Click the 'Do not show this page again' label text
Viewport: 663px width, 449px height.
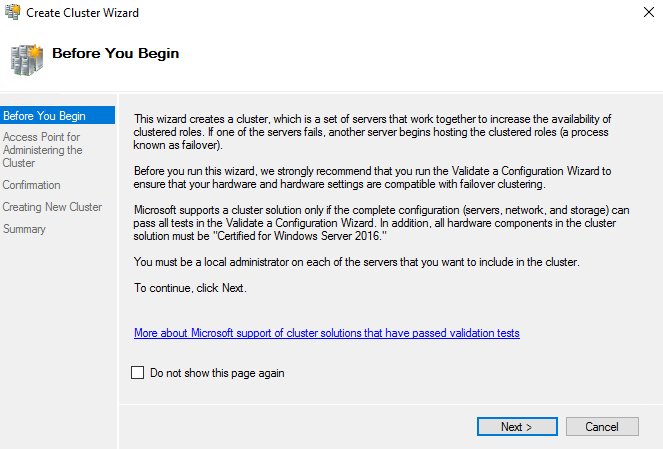pyautogui.click(x=217, y=373)
